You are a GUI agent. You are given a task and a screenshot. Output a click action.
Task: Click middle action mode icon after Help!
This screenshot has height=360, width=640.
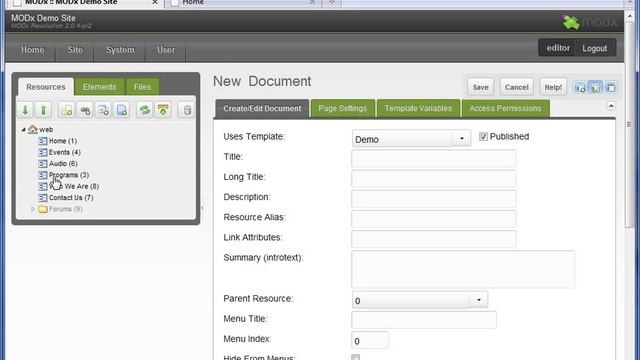(596, 87)
